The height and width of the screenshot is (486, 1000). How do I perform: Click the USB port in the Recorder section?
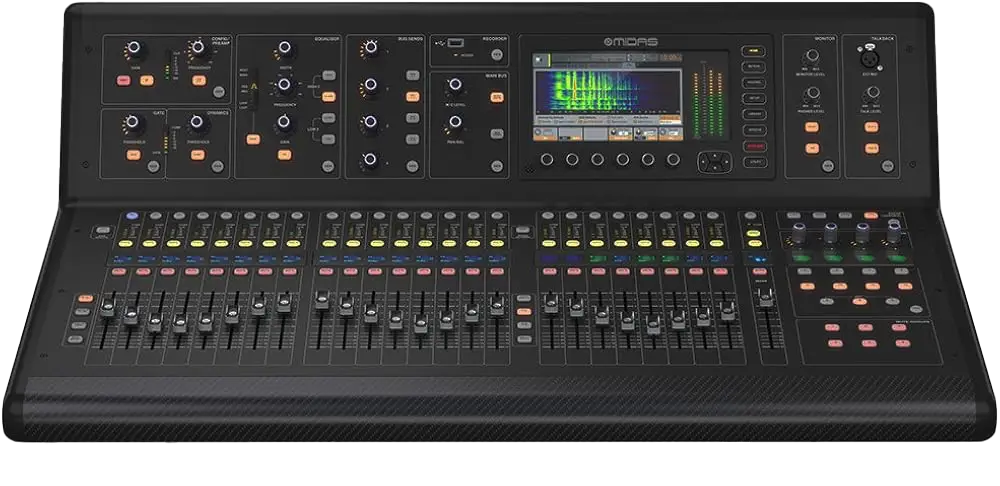click(455, 44)
